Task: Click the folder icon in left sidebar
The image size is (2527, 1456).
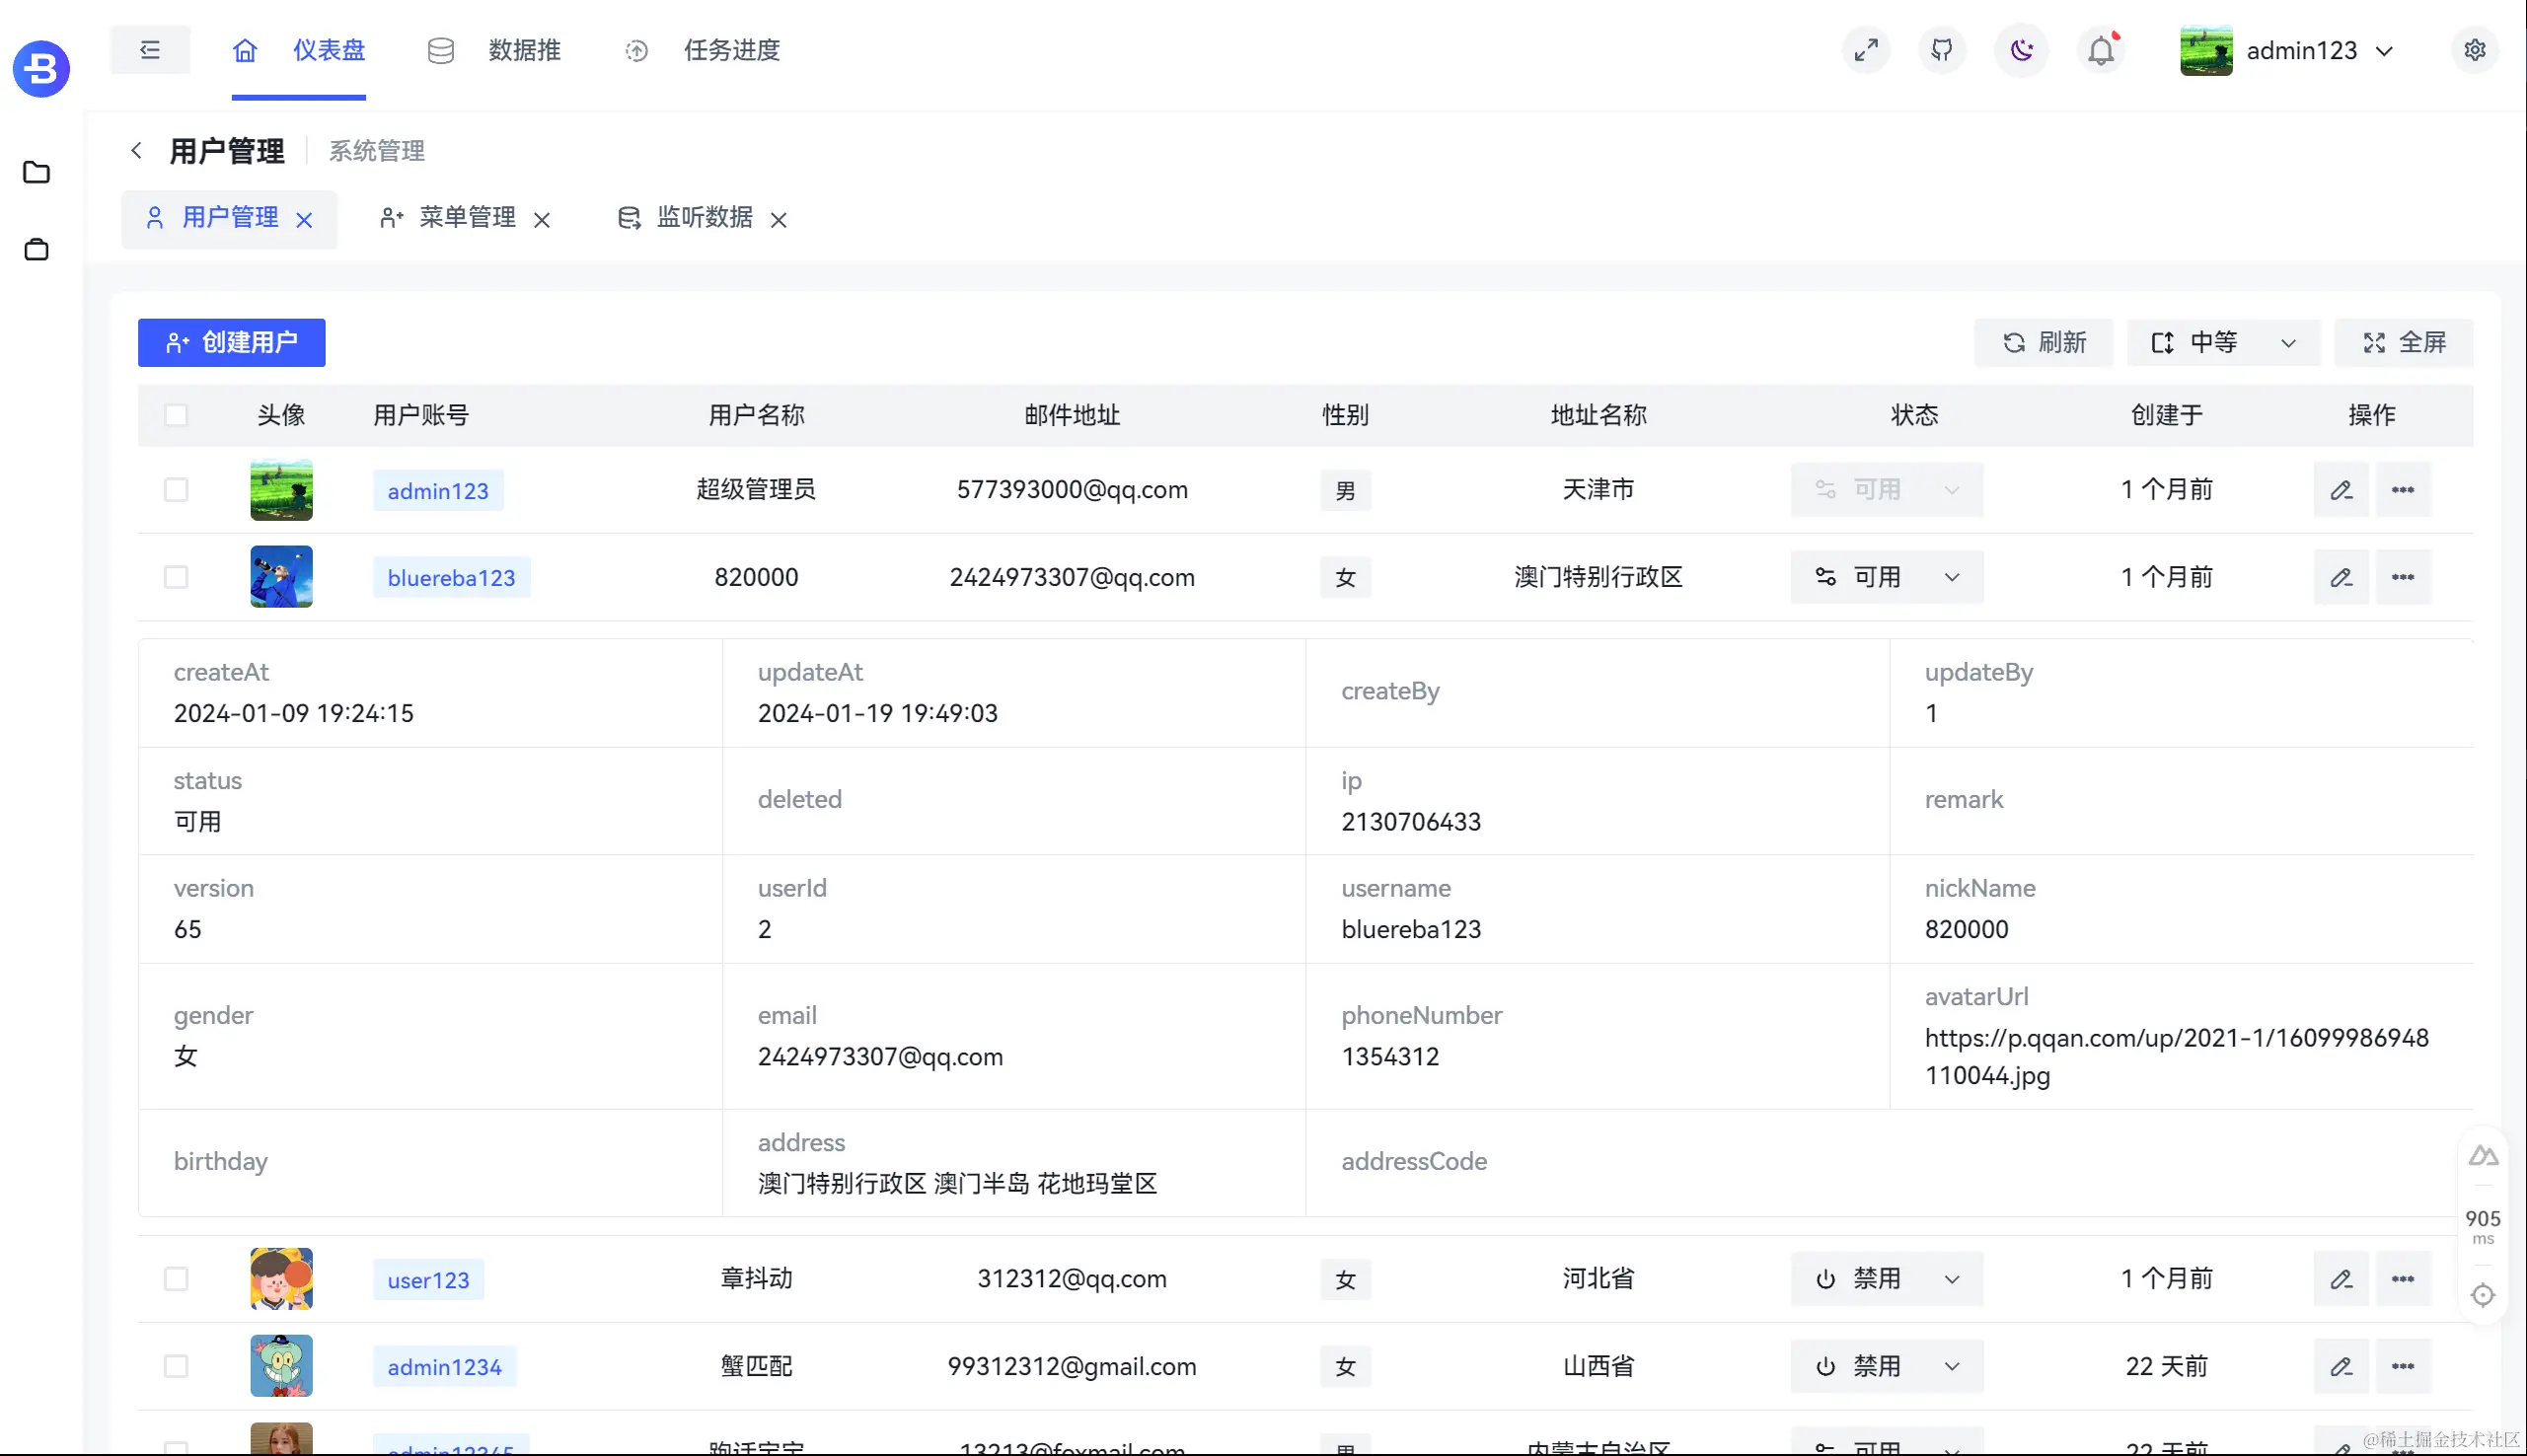Action: pyautogui.click(x=37, y=172)
